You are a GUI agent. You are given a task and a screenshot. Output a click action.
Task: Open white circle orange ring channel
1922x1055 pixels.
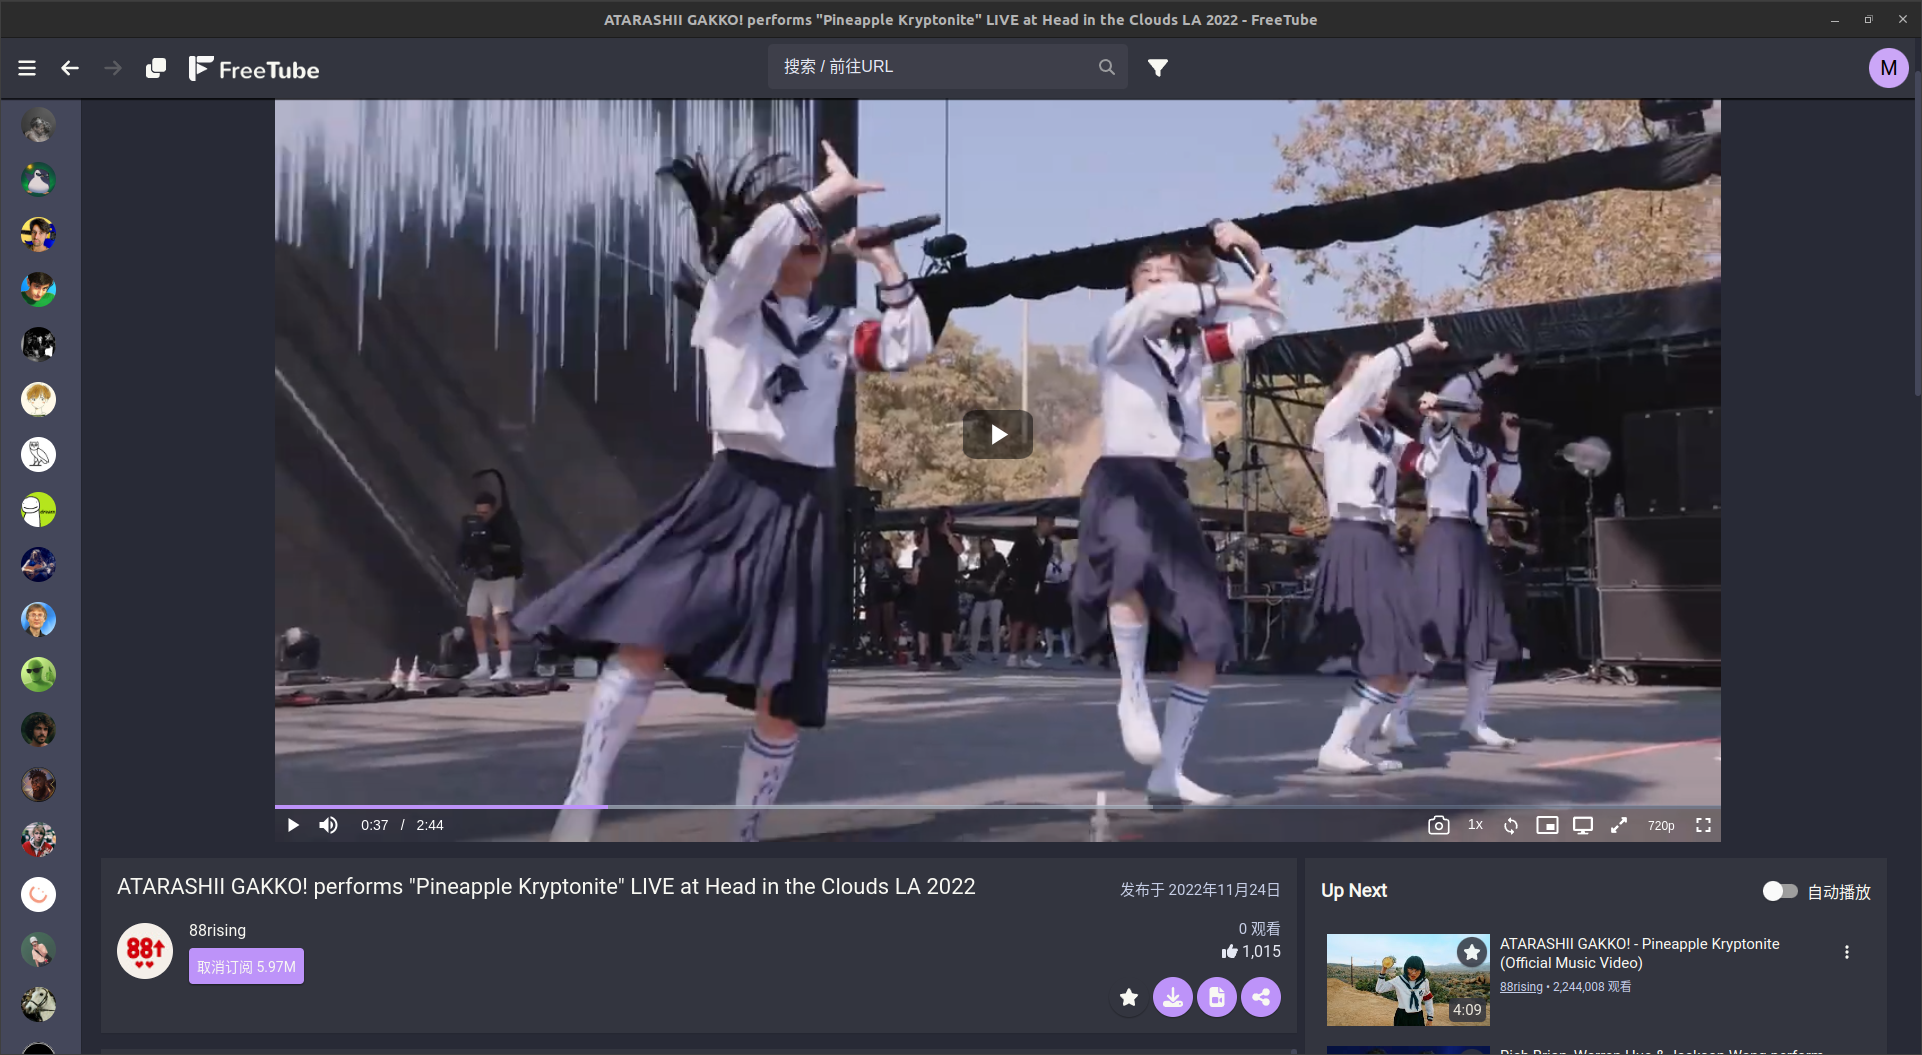38,895
